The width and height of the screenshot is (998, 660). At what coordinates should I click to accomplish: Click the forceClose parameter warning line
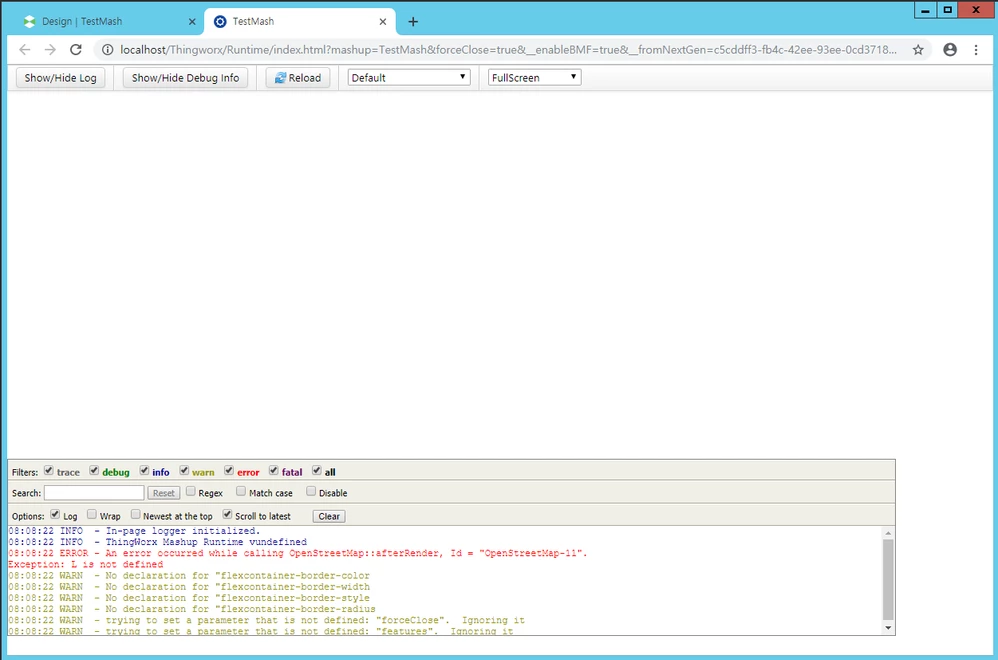point(267,620)
